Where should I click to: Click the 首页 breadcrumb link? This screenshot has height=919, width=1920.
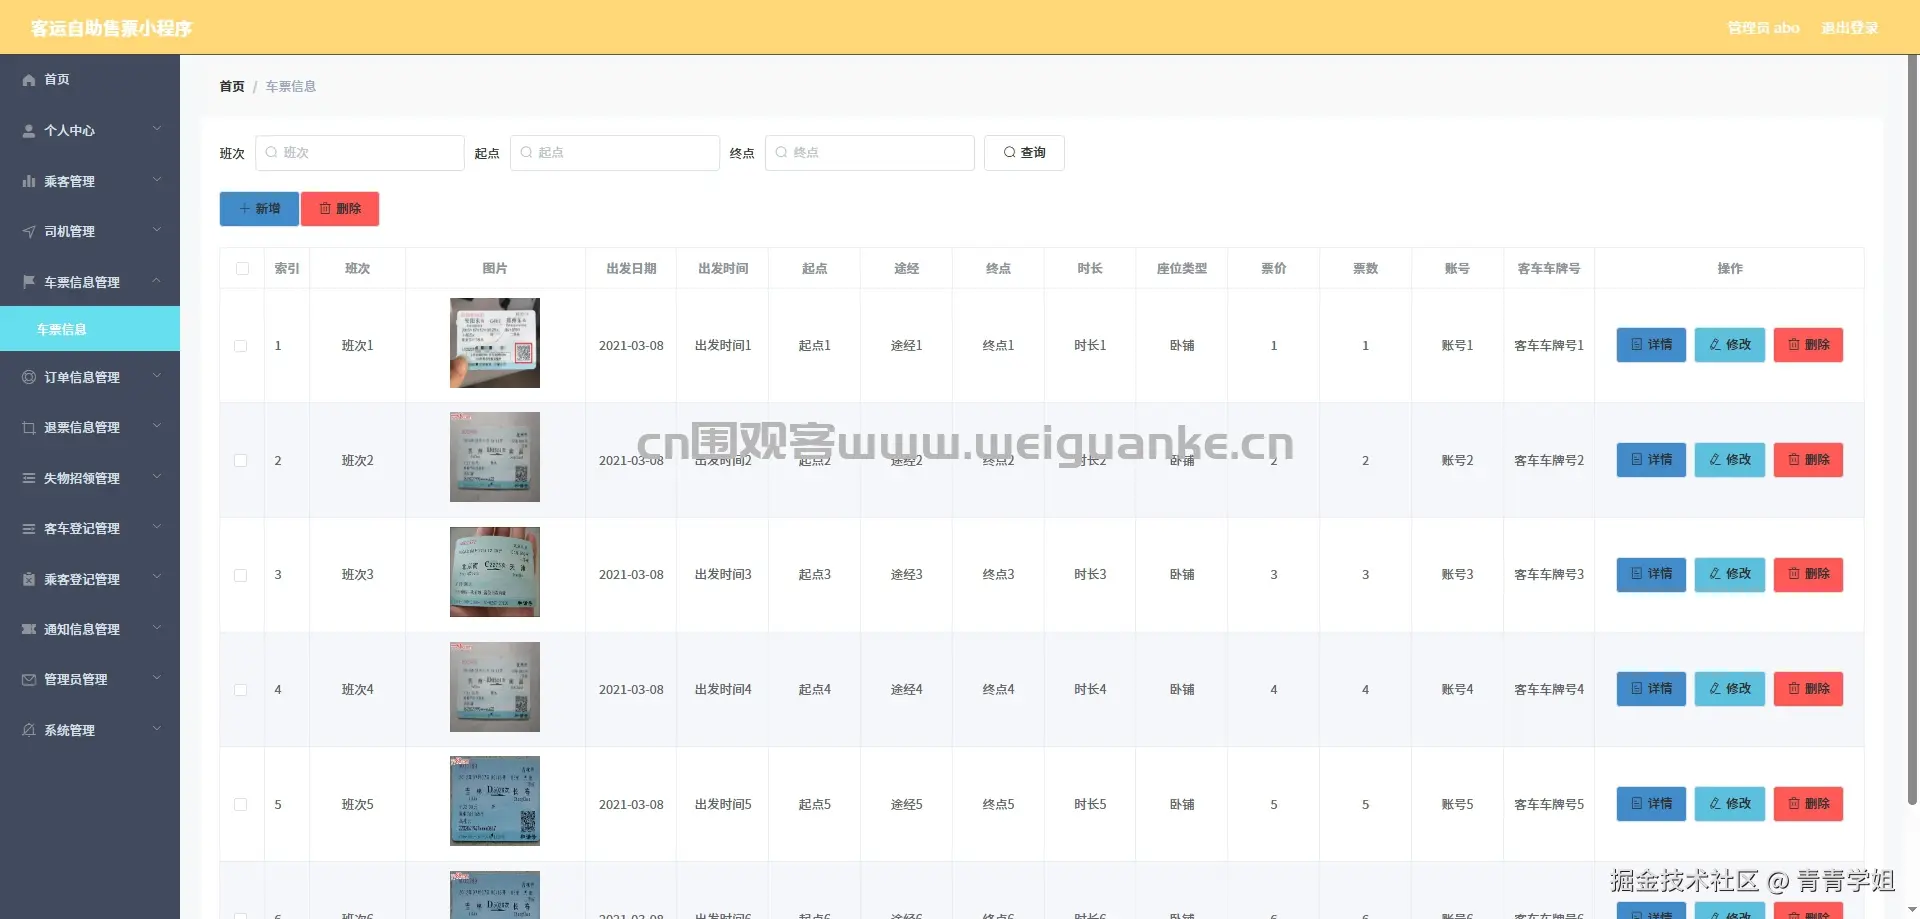pyautogui.click(x=232, y=87)
